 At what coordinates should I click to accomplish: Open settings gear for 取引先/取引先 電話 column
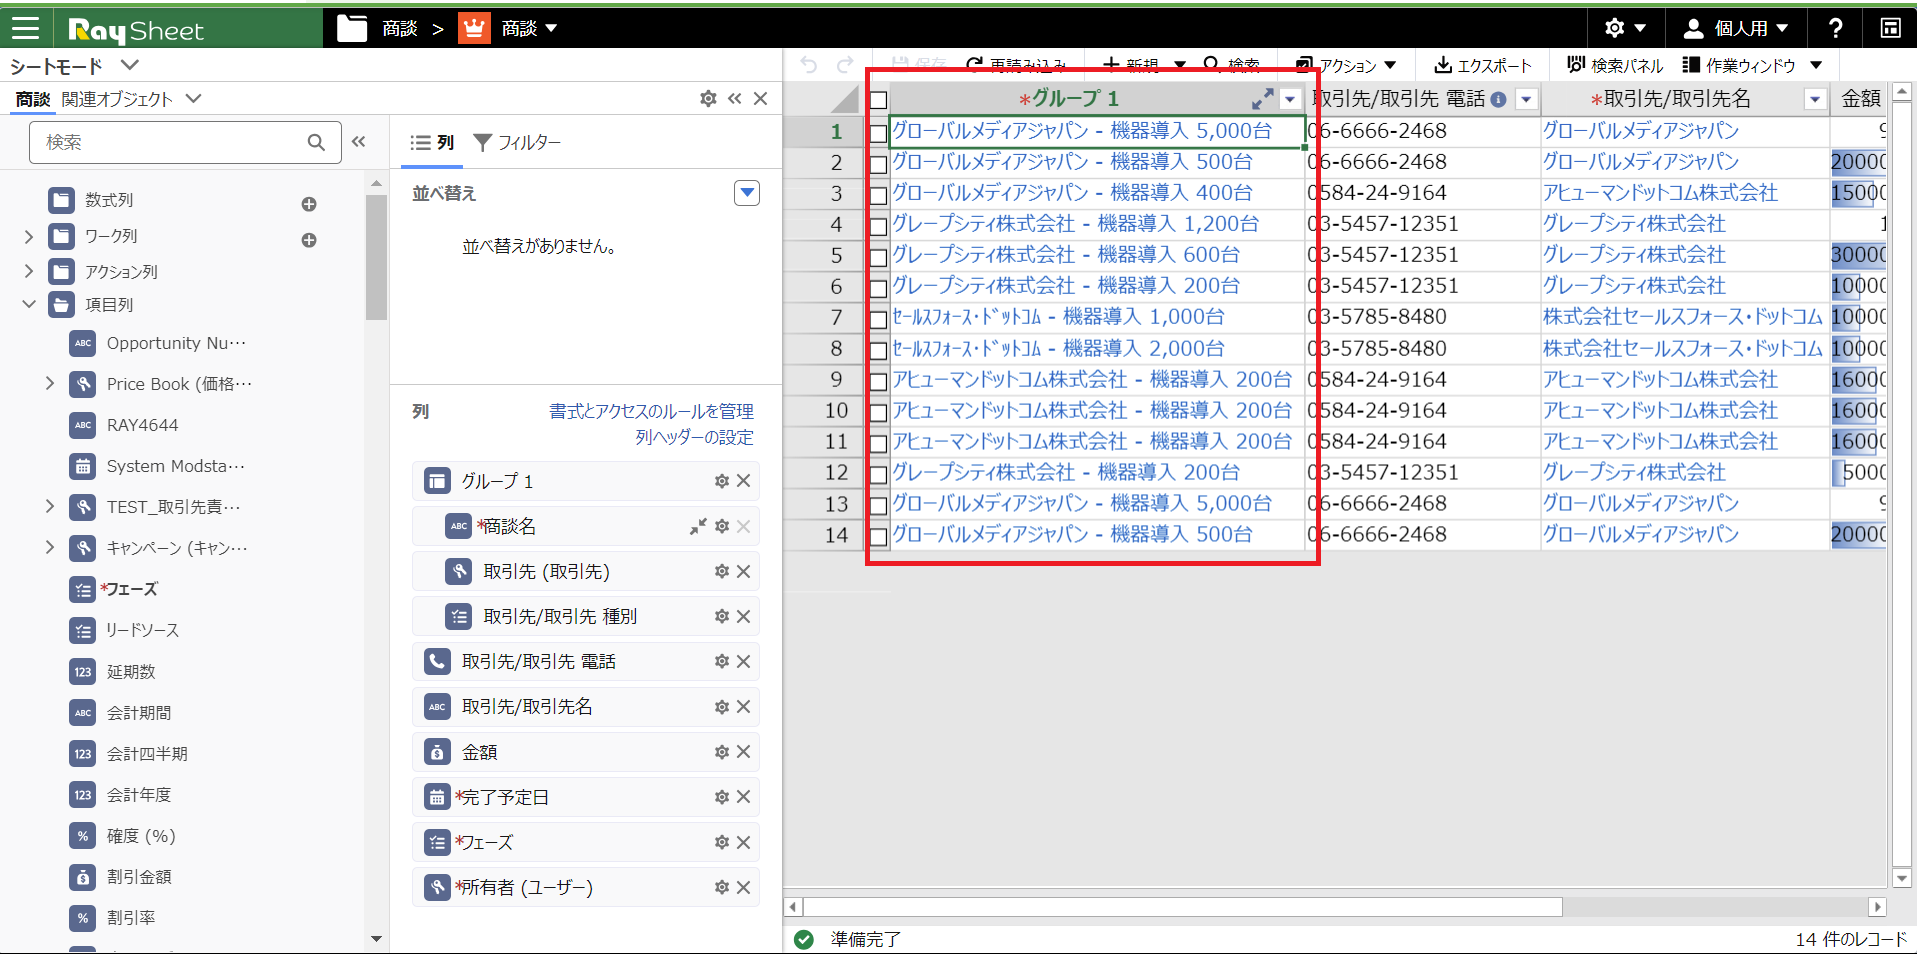click(722, 661)
